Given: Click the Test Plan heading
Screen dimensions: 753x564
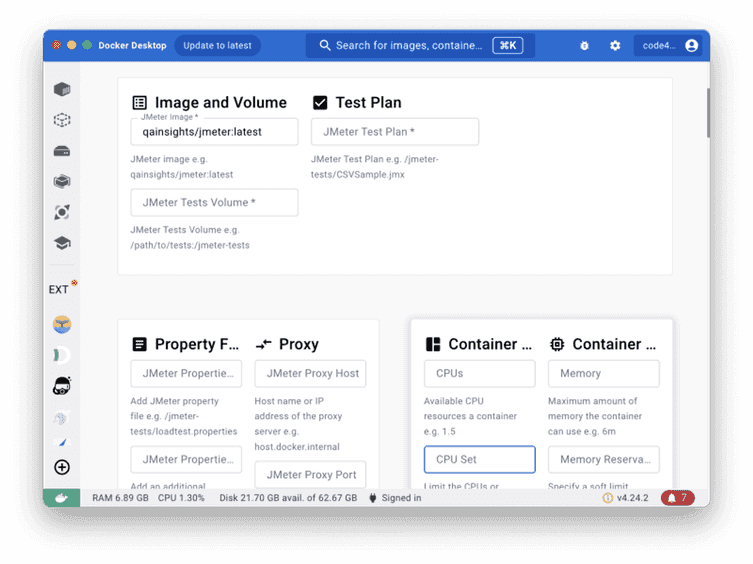Looking at the screenshot, I should [x=368, y=103].
